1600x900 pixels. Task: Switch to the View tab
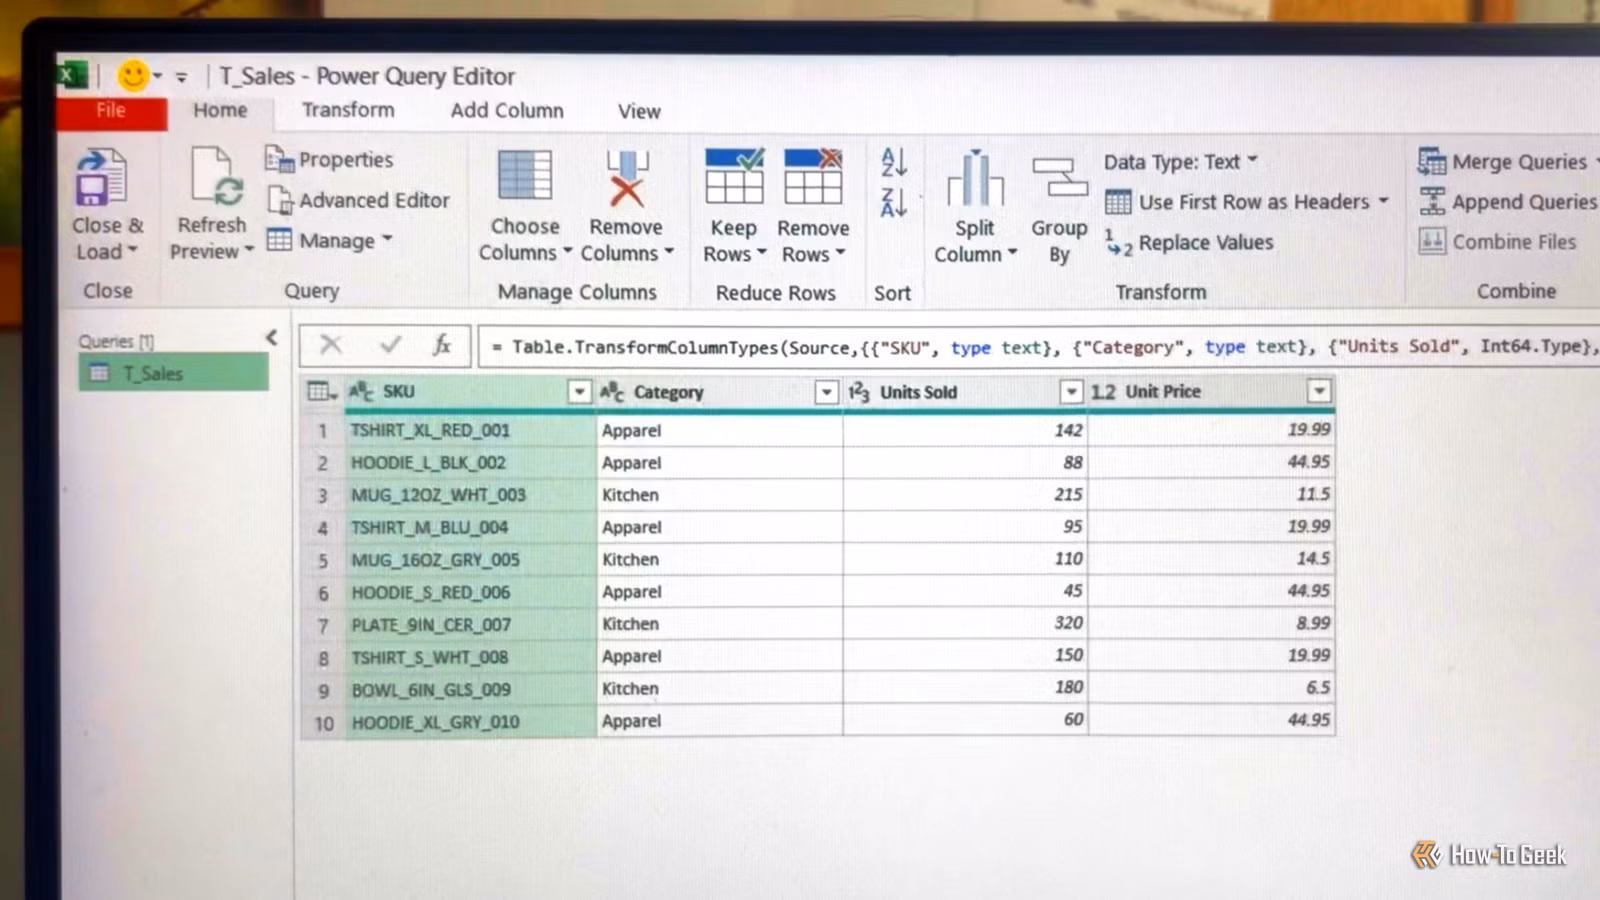tap(639, 111)
